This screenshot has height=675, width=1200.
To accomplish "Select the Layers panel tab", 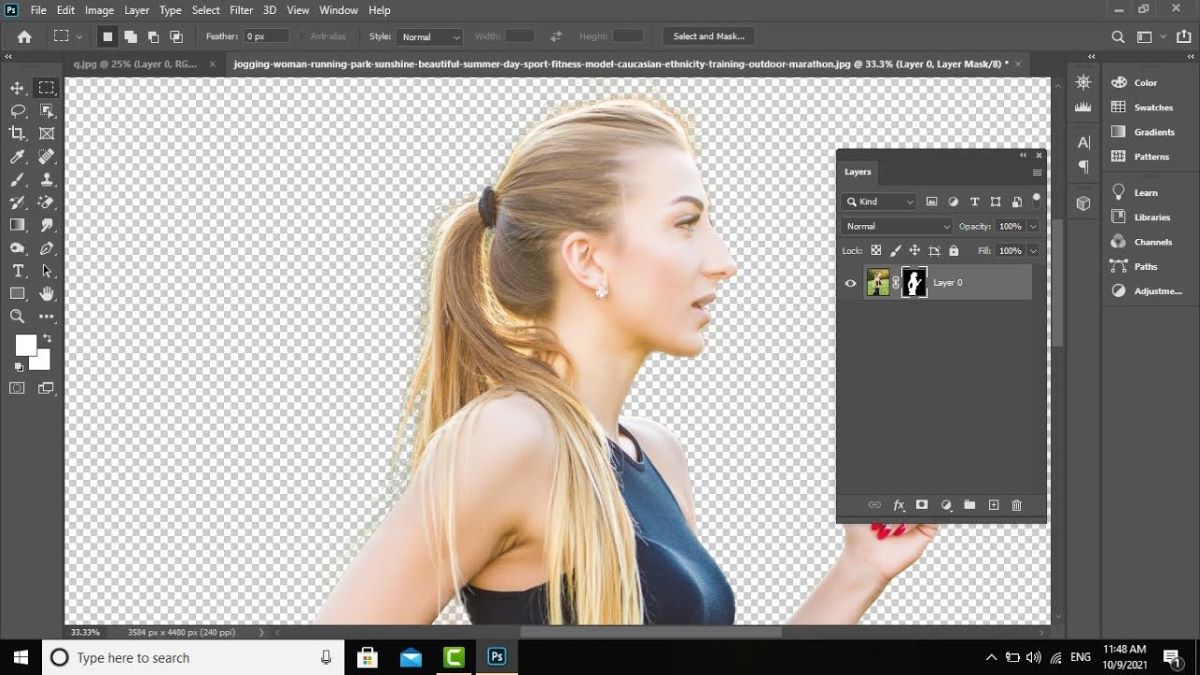I will (x=858, y=172).
